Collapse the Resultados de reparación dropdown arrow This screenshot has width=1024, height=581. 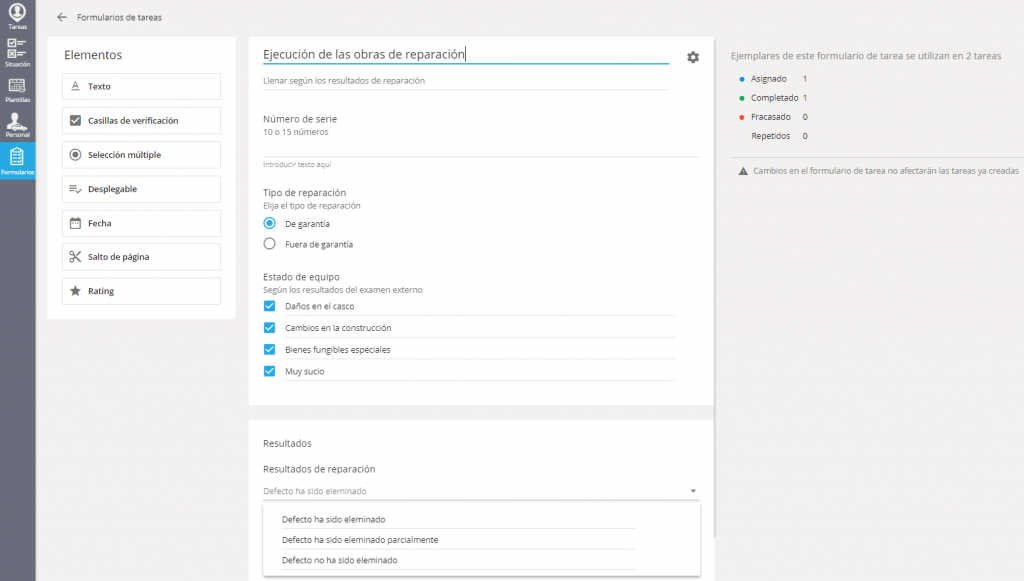click(693, 491)
